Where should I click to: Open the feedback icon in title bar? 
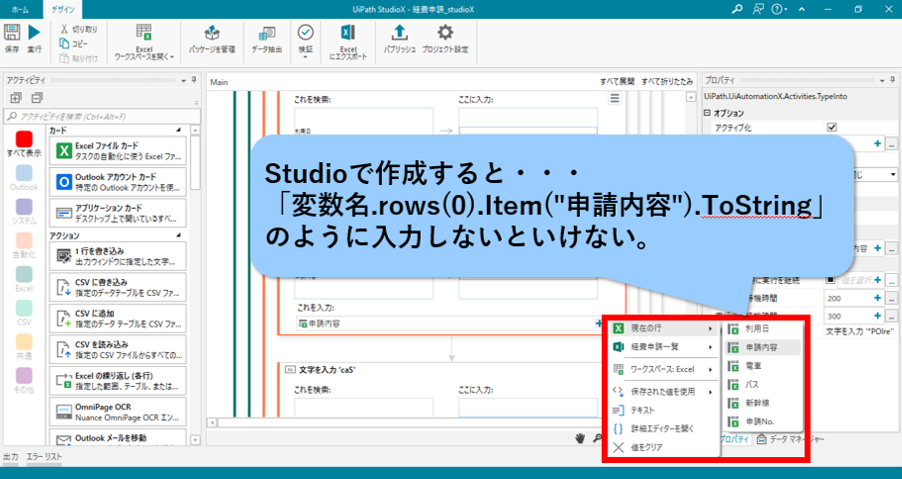click(x=758, y=9)
